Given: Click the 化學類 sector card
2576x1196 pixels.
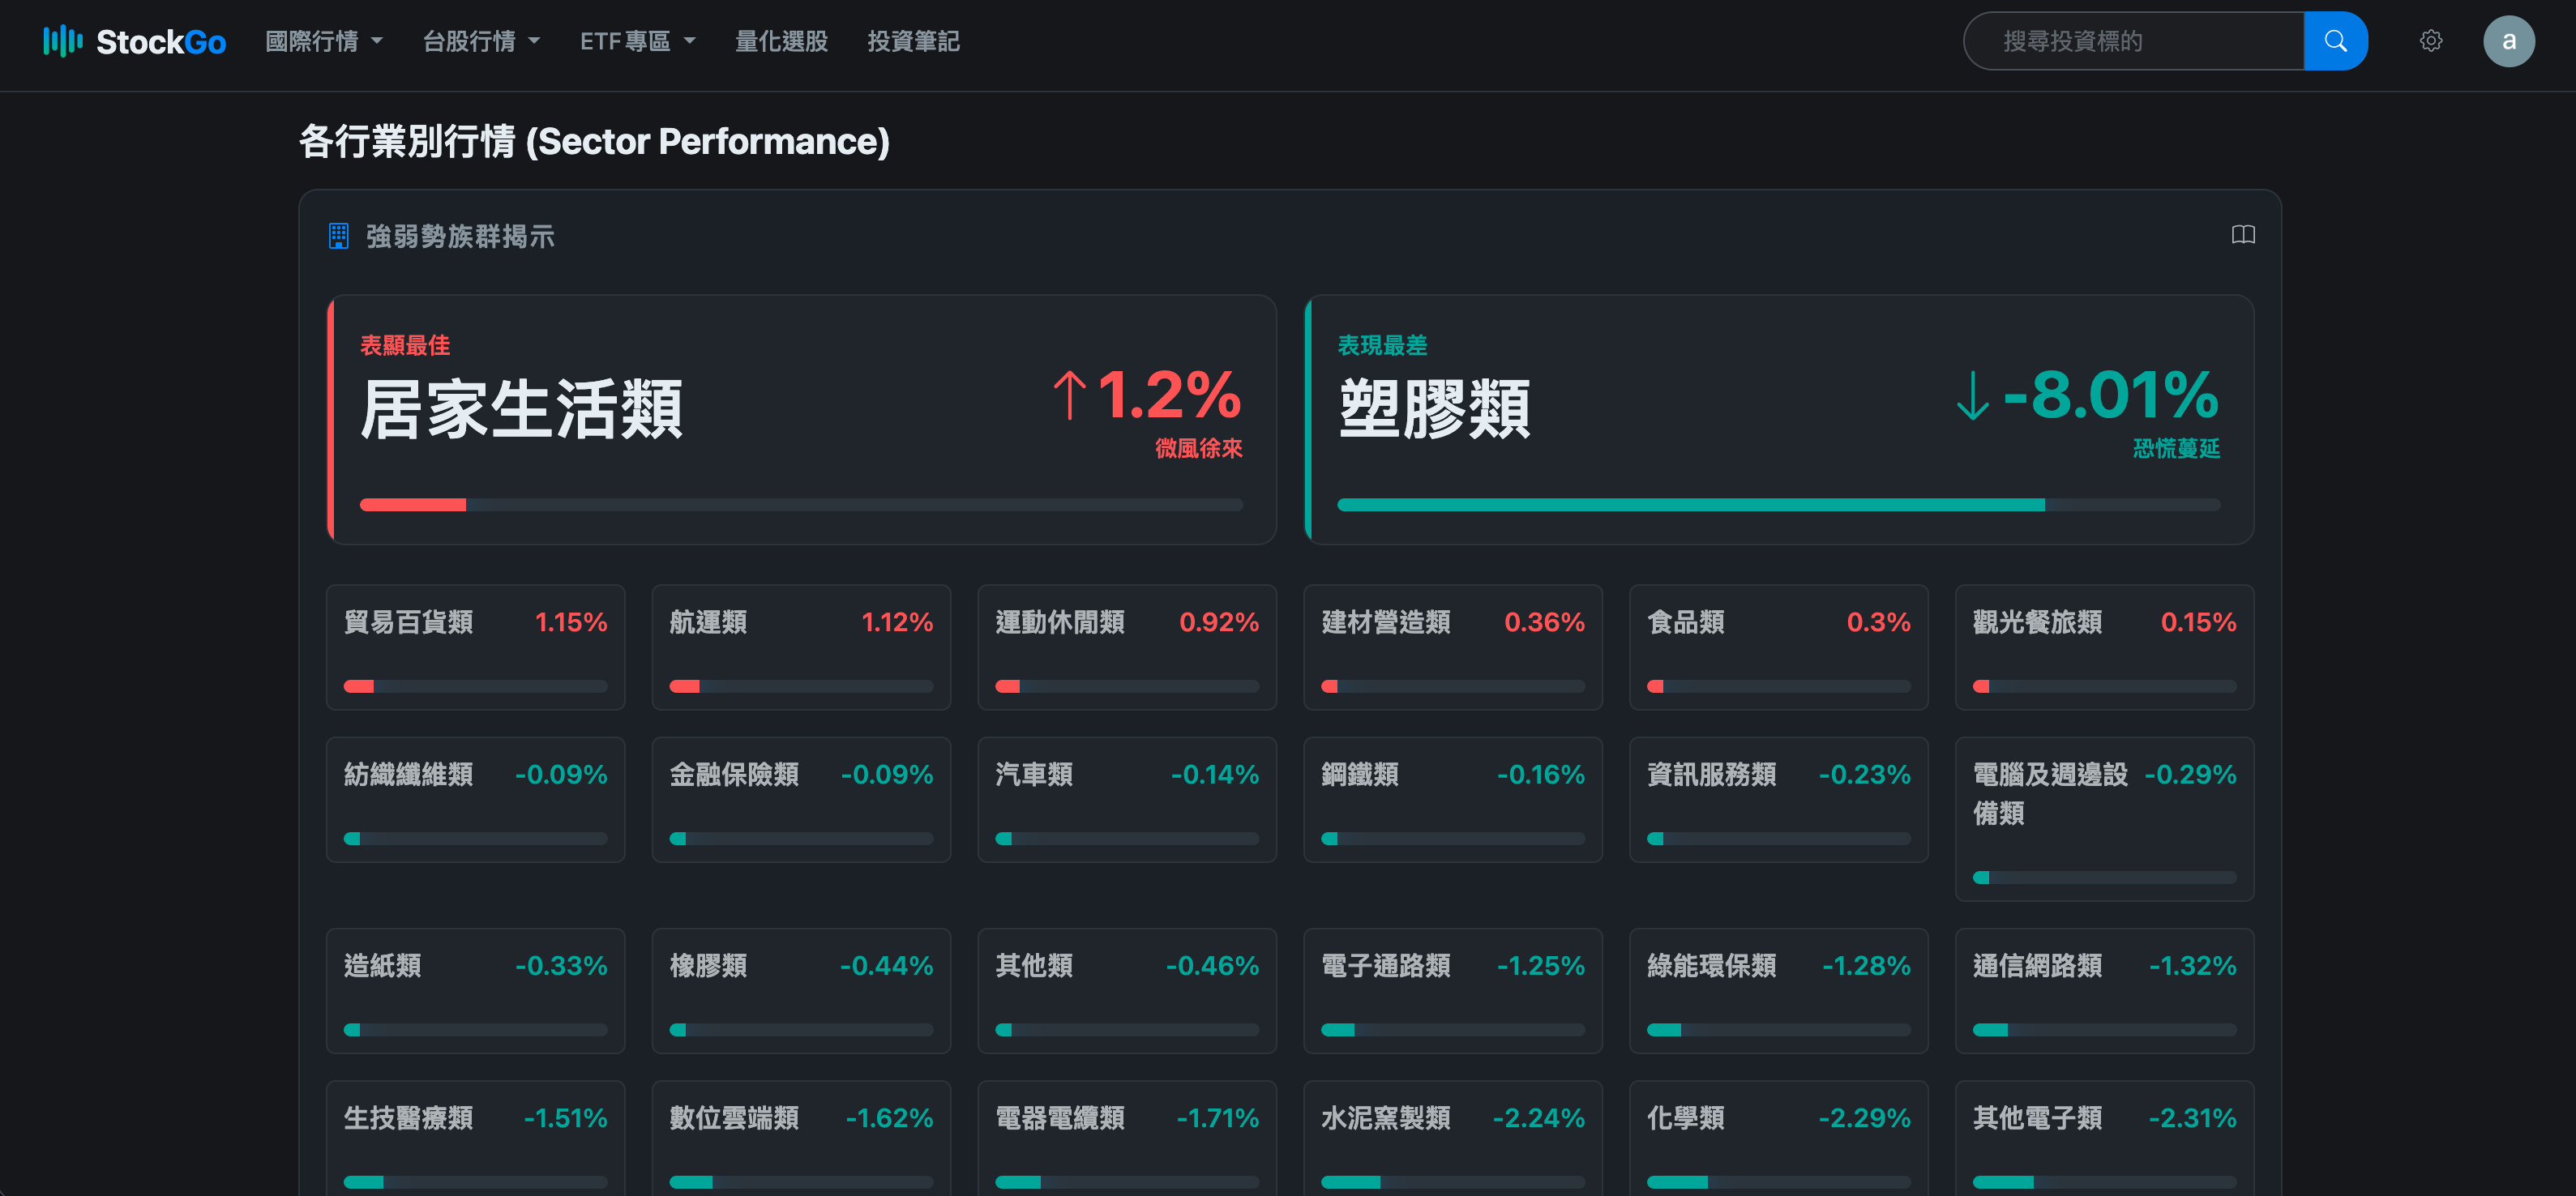Looking at the screenshot, I should click(x=1779, y=1138).
